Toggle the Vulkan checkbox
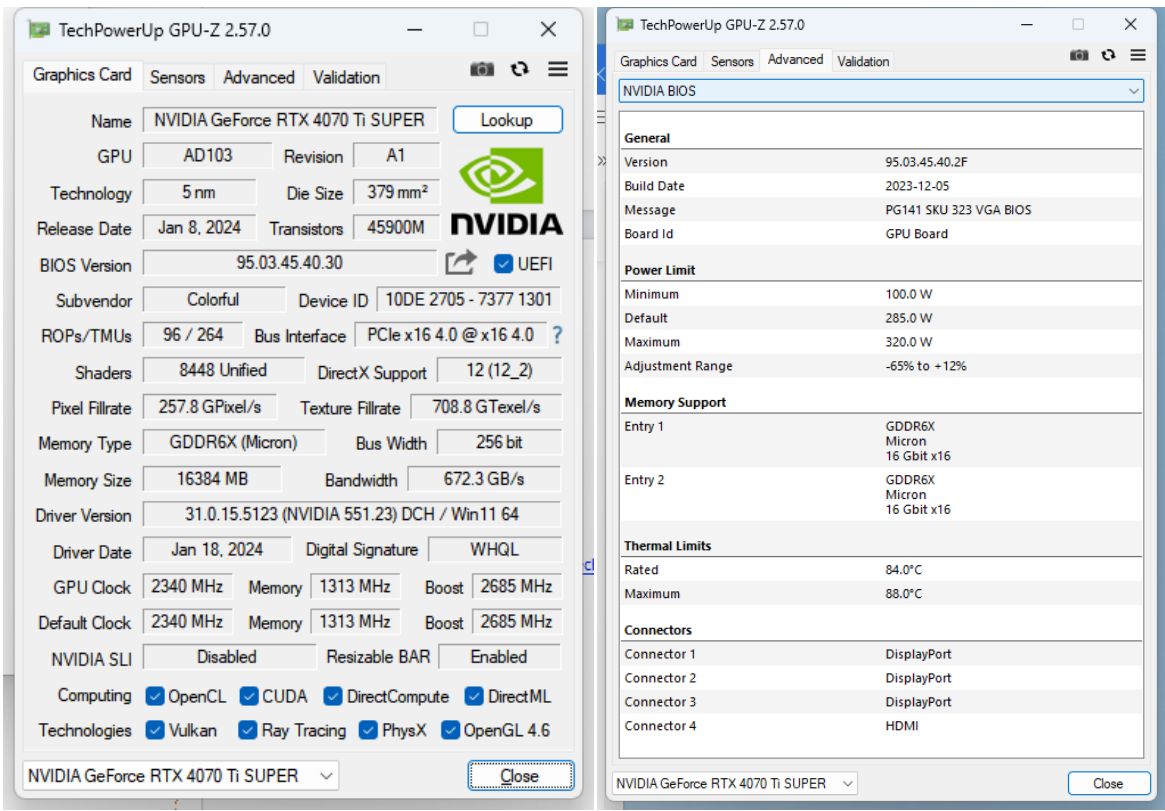 [155, 730]
